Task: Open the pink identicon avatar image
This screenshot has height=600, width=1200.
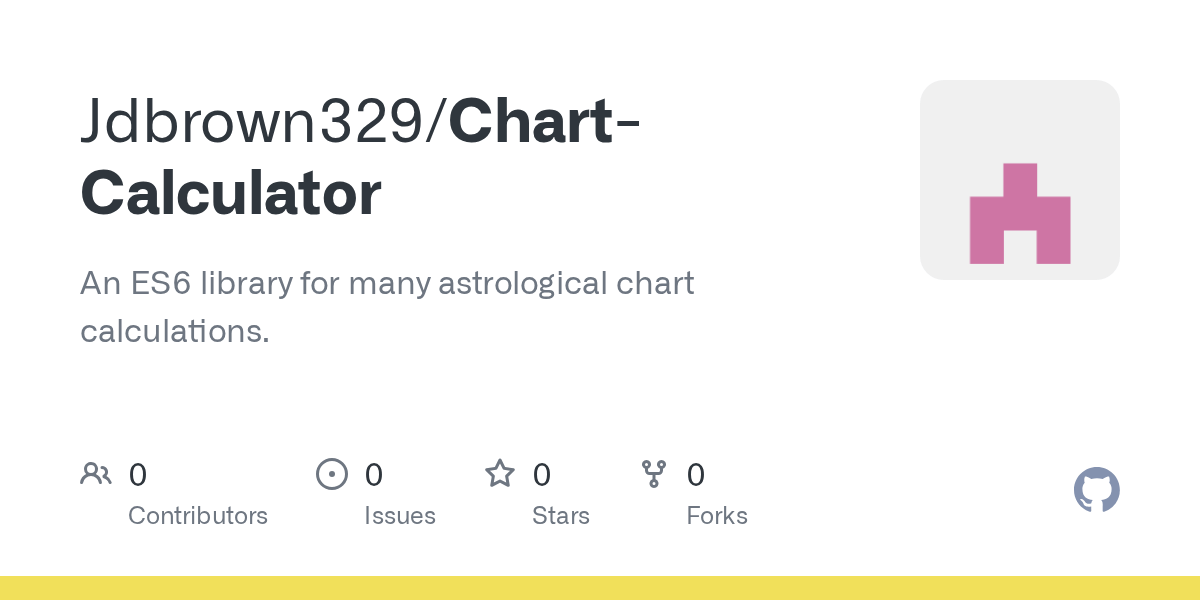Action: click(1020, 214)
